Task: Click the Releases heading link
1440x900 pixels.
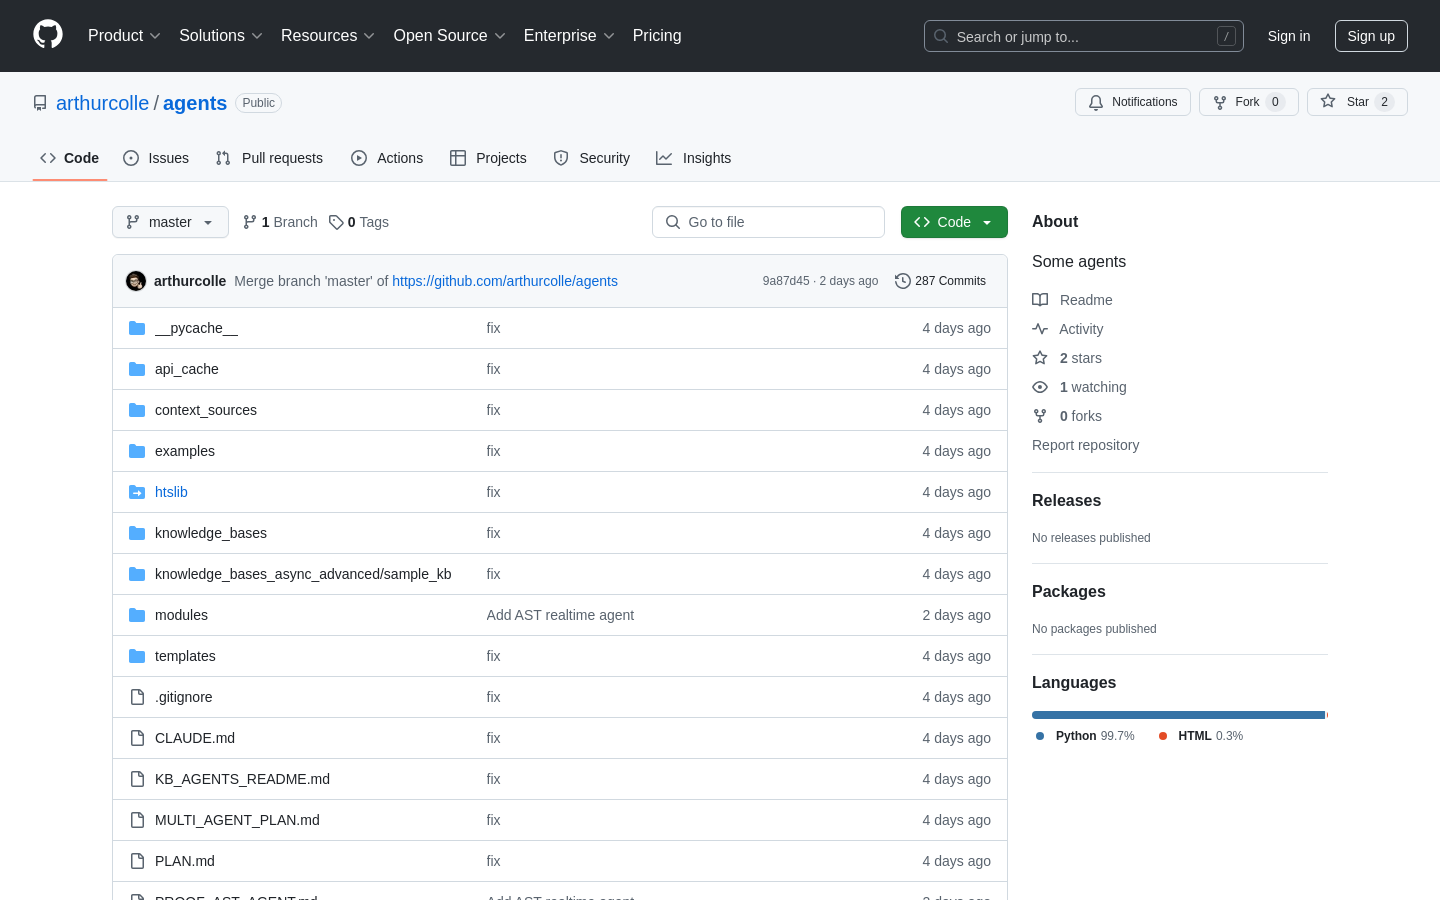Action: pyautogui.click(x=1066, y=501)
